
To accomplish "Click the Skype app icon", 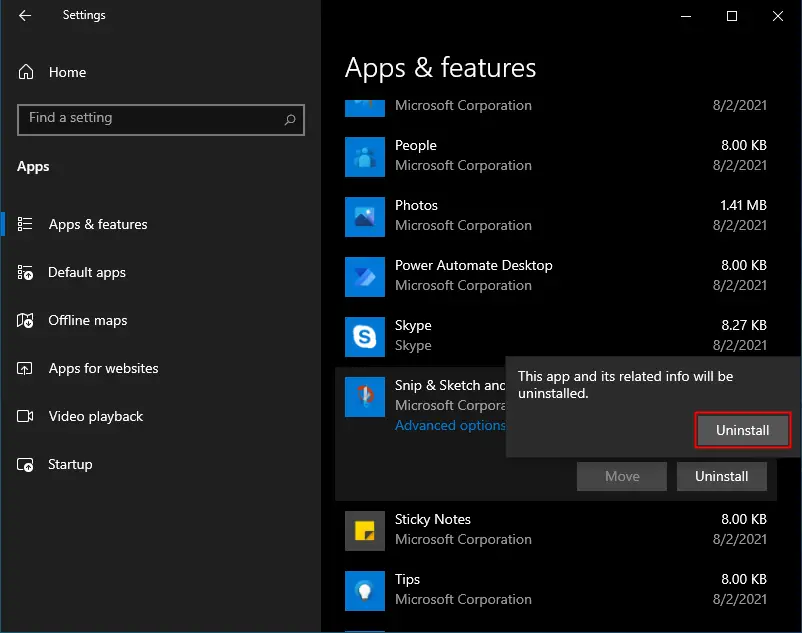I will [x=365, y=336].
